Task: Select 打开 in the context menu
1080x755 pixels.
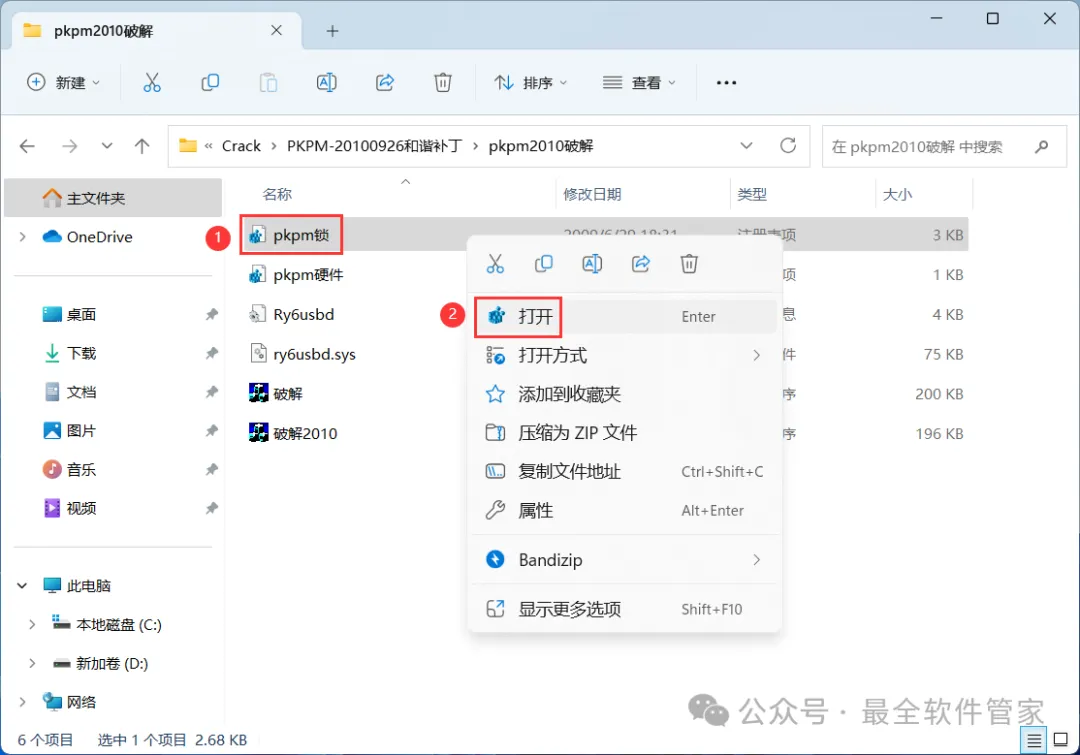Action: pos(624,316)
